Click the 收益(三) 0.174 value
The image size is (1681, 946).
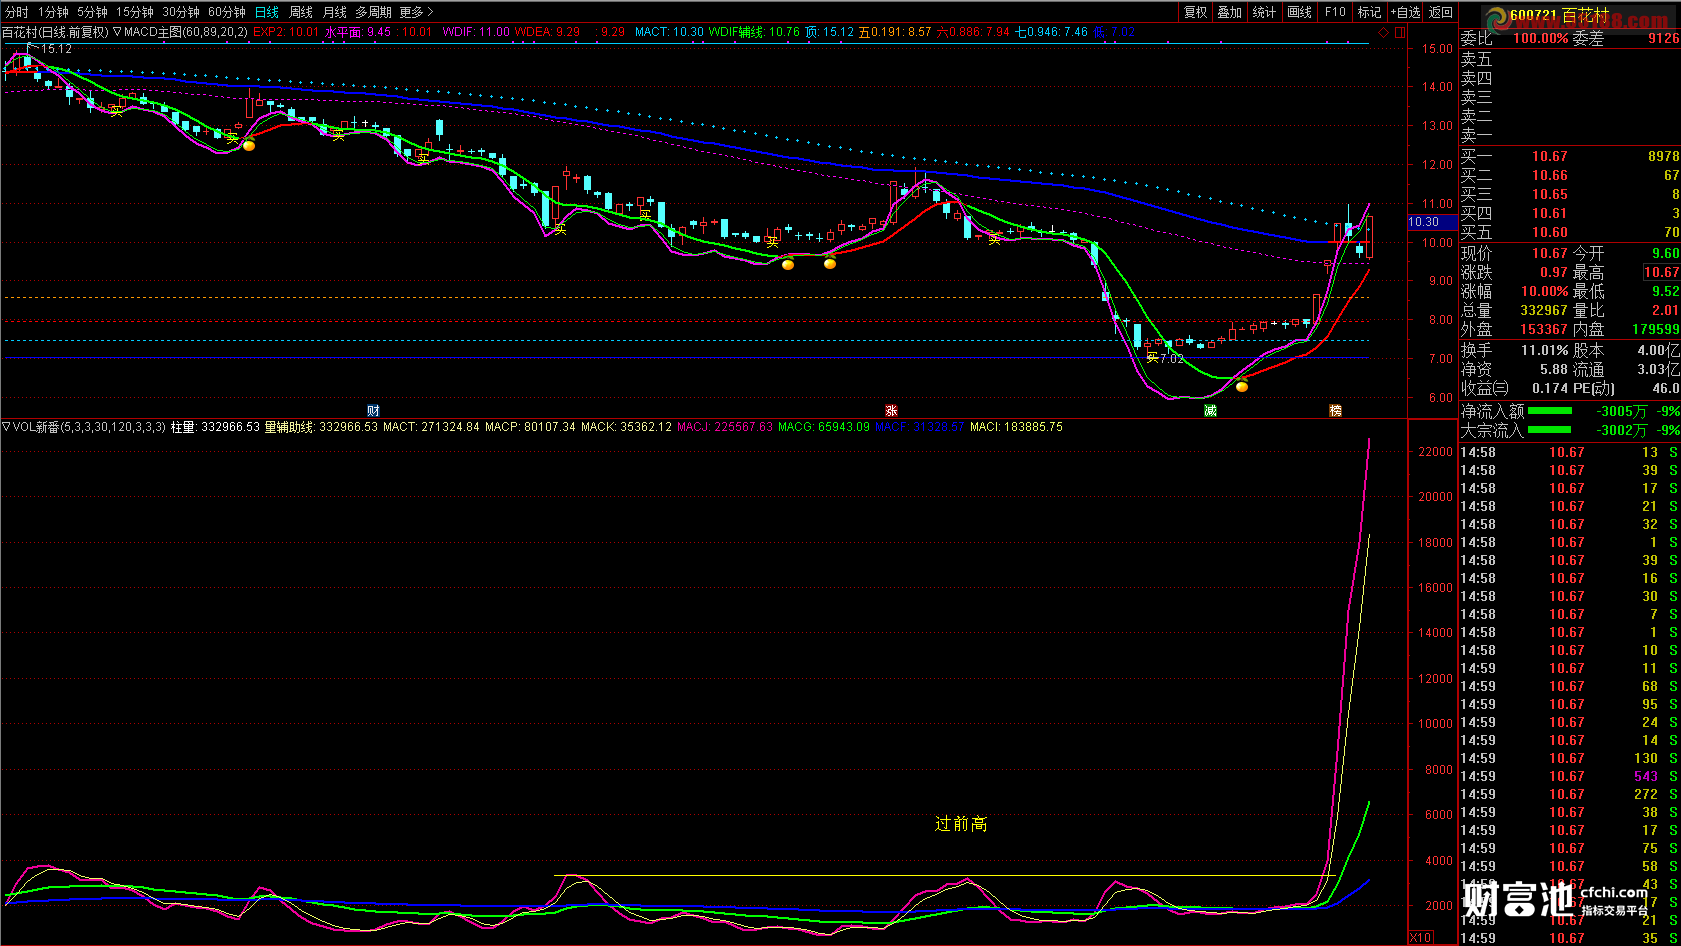[x=1550, y=388]
